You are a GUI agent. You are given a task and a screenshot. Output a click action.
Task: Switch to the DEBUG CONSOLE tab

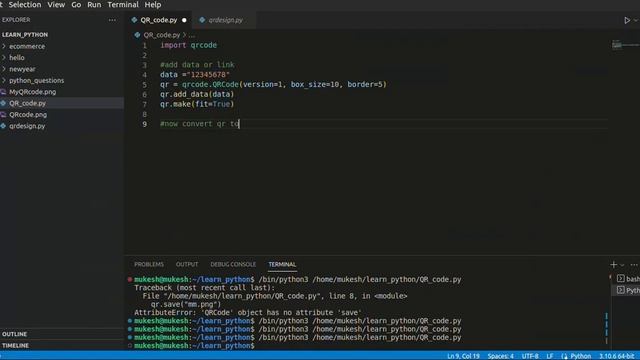pyautogui.click(x=233, y=264)
